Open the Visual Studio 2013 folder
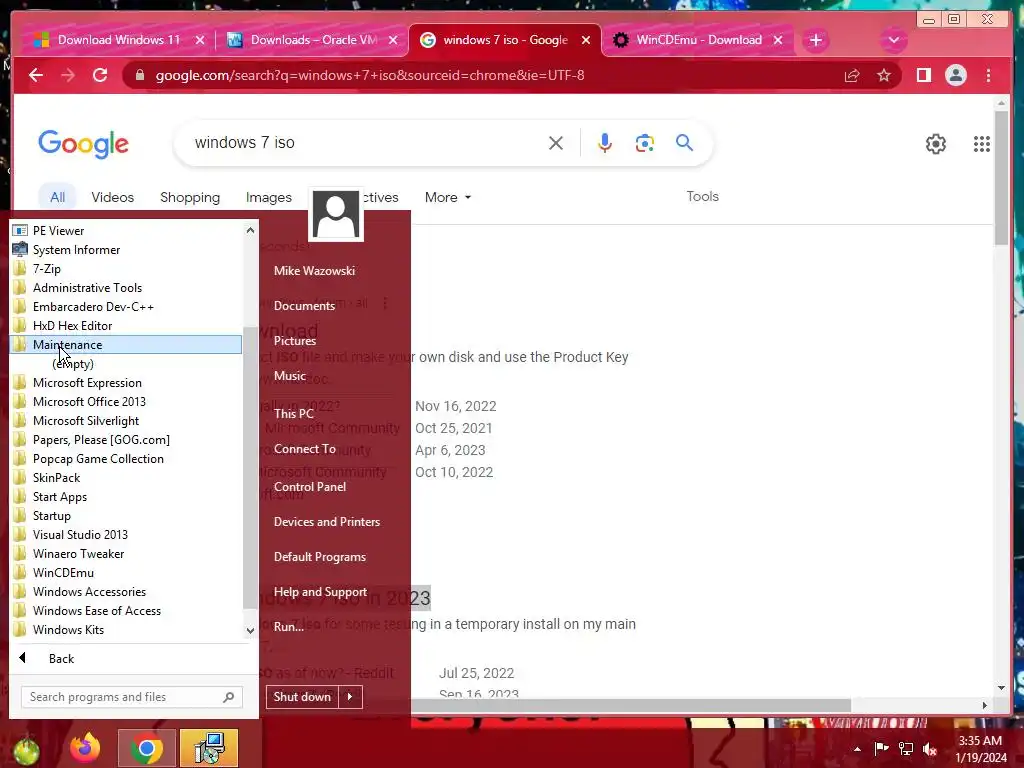This screenshot has width=1024, height=768. point(126,534)
